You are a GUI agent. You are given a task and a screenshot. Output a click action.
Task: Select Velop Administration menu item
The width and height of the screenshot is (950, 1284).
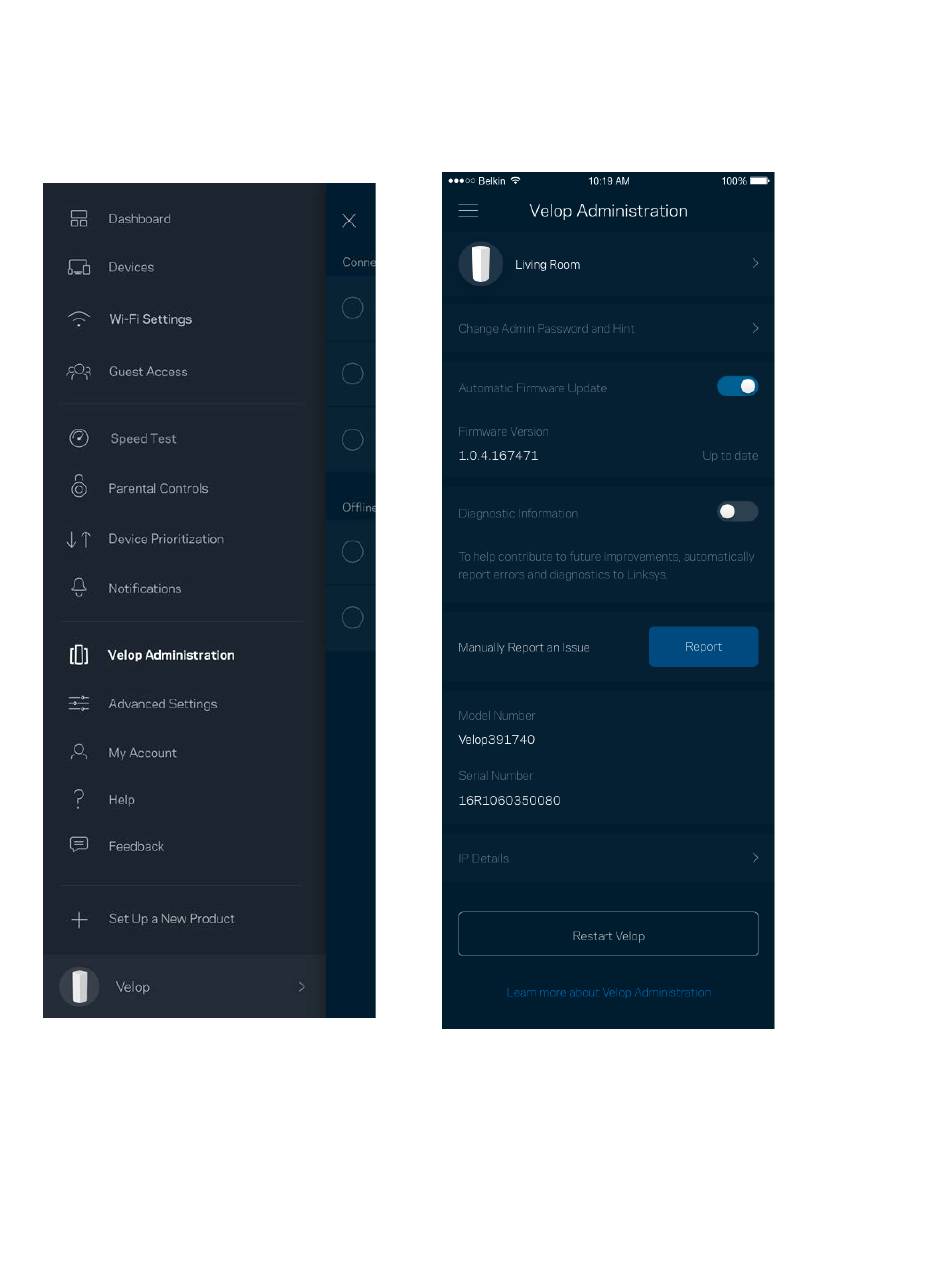pos(172,655)
